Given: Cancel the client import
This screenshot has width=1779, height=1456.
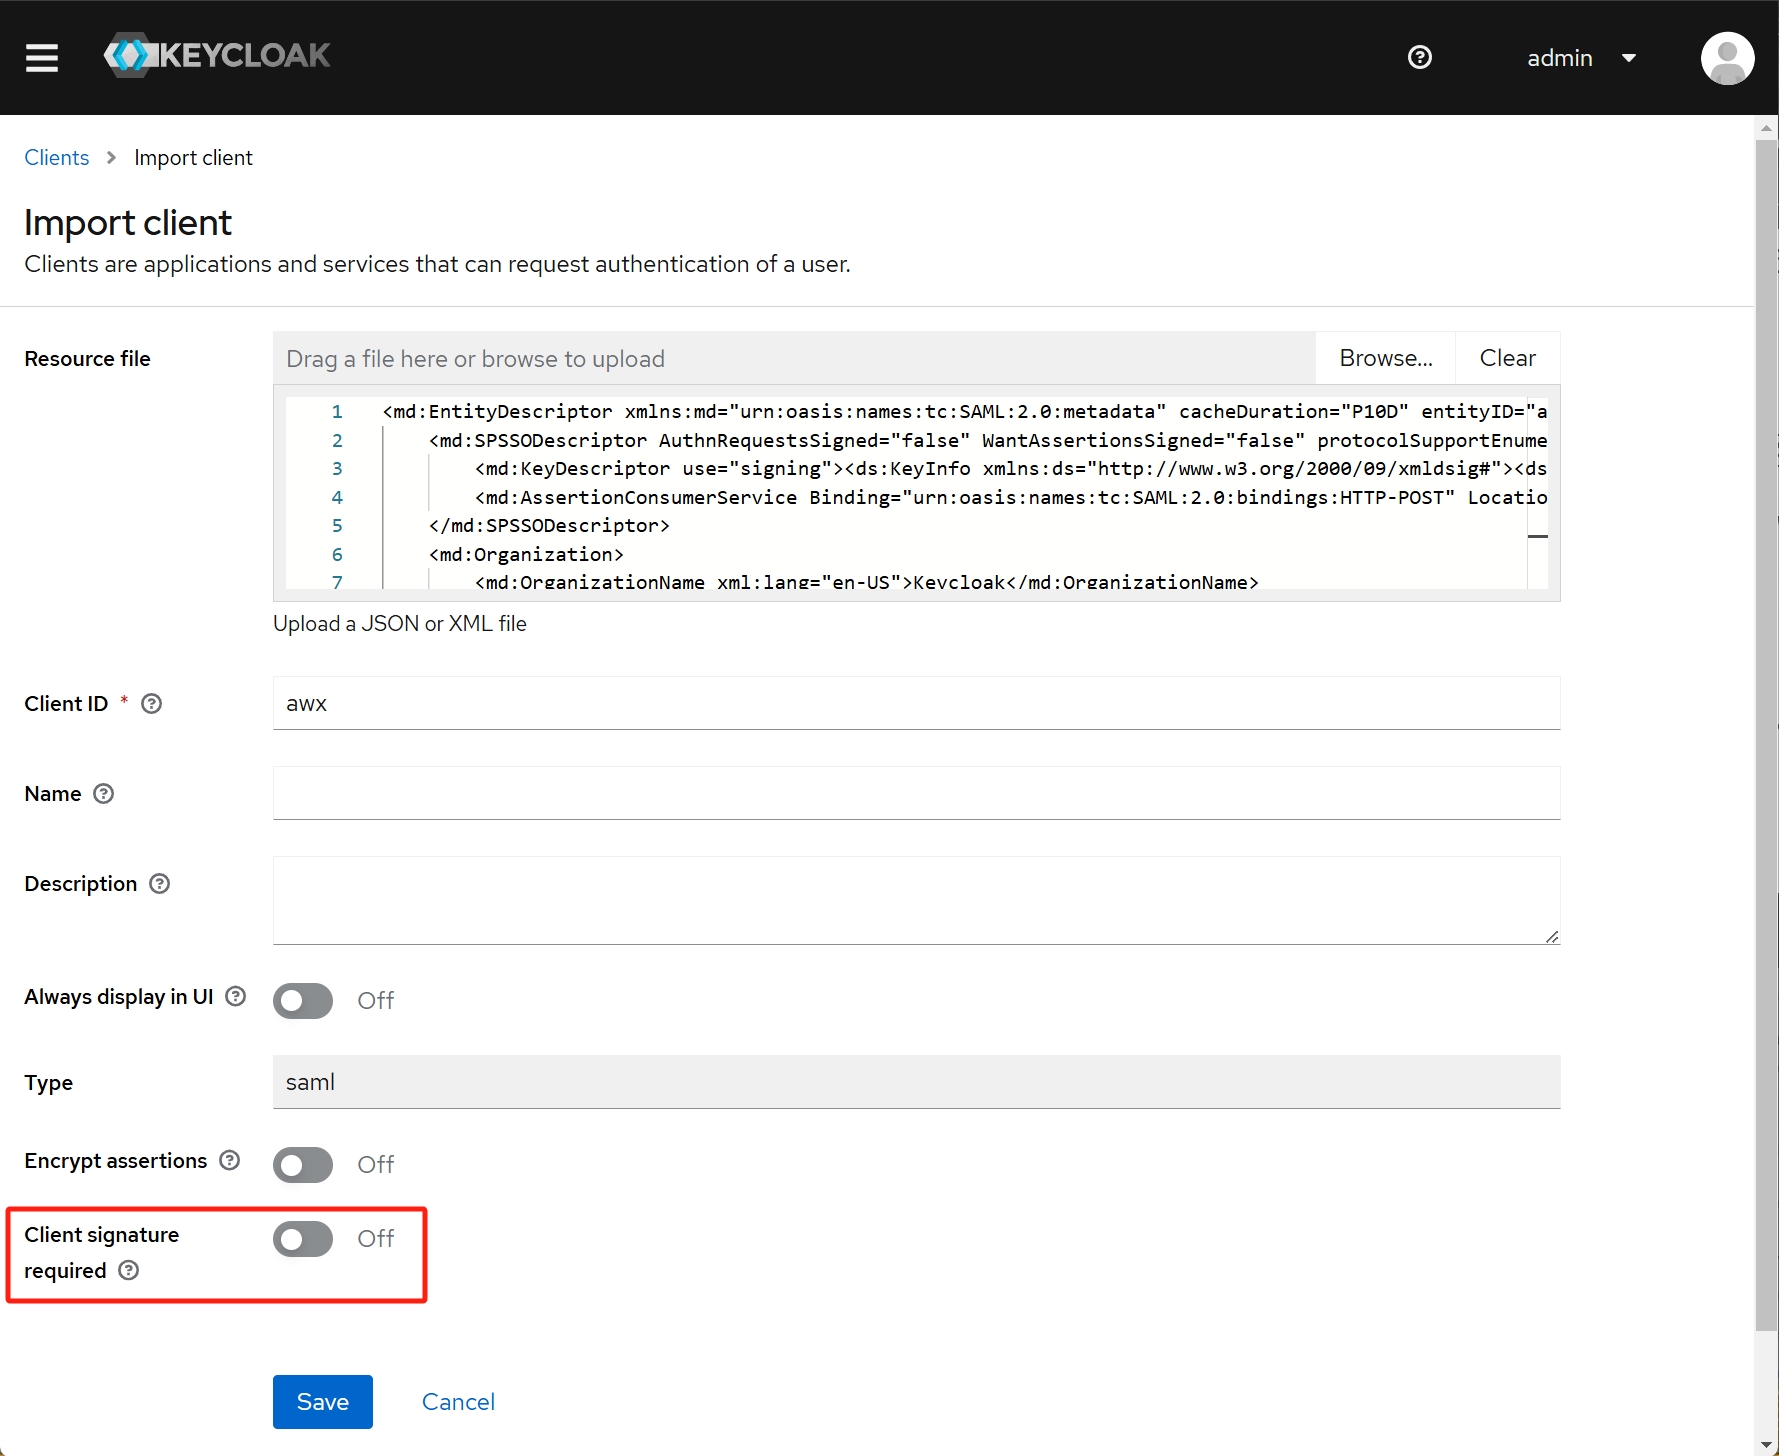Looking at the screenshot, I should tap(458, 1401).
